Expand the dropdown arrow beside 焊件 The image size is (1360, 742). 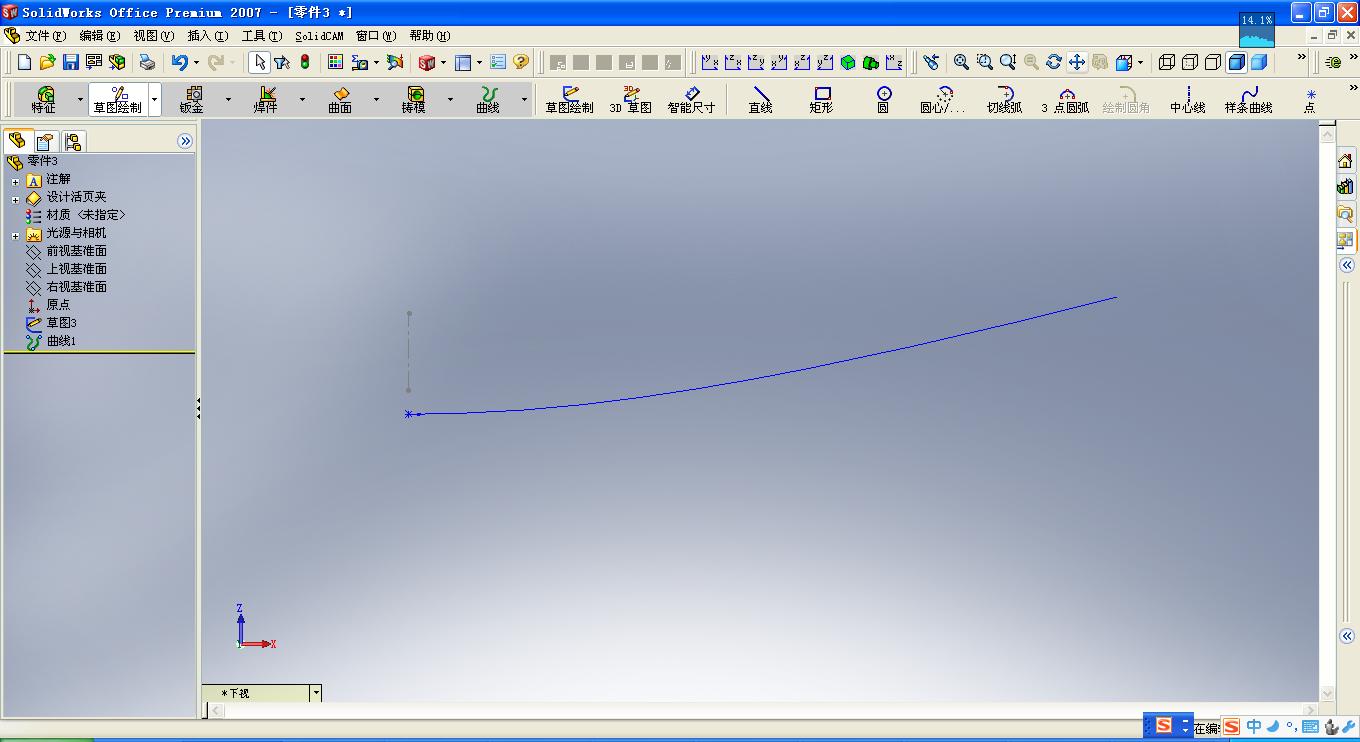click(302, 100)
